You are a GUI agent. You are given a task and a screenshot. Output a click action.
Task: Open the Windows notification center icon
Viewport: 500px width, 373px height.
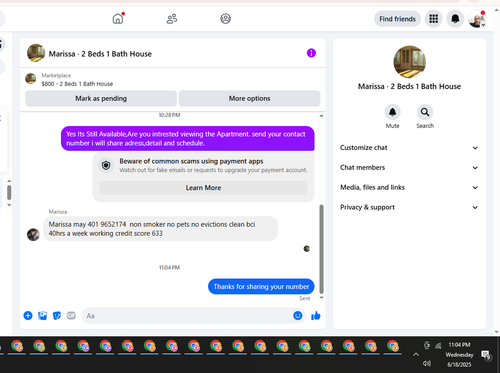tap(486, 355)
